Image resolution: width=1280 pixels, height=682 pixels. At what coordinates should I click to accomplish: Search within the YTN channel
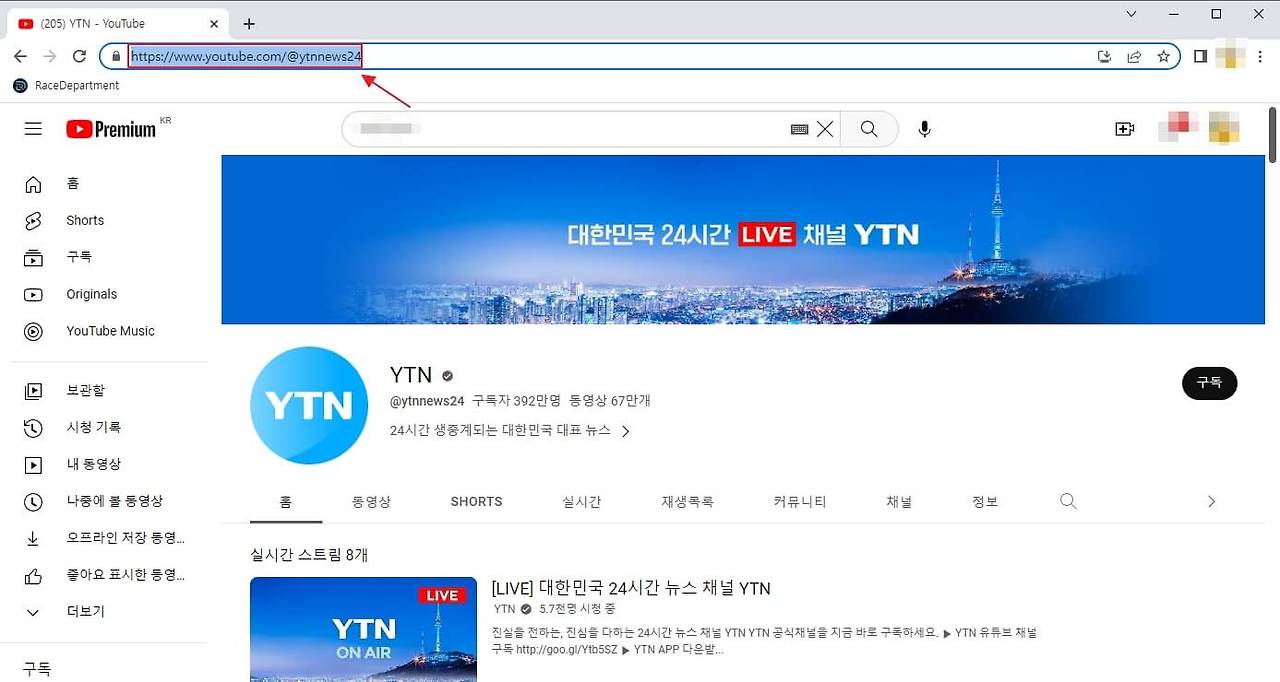coord(1068,501)
